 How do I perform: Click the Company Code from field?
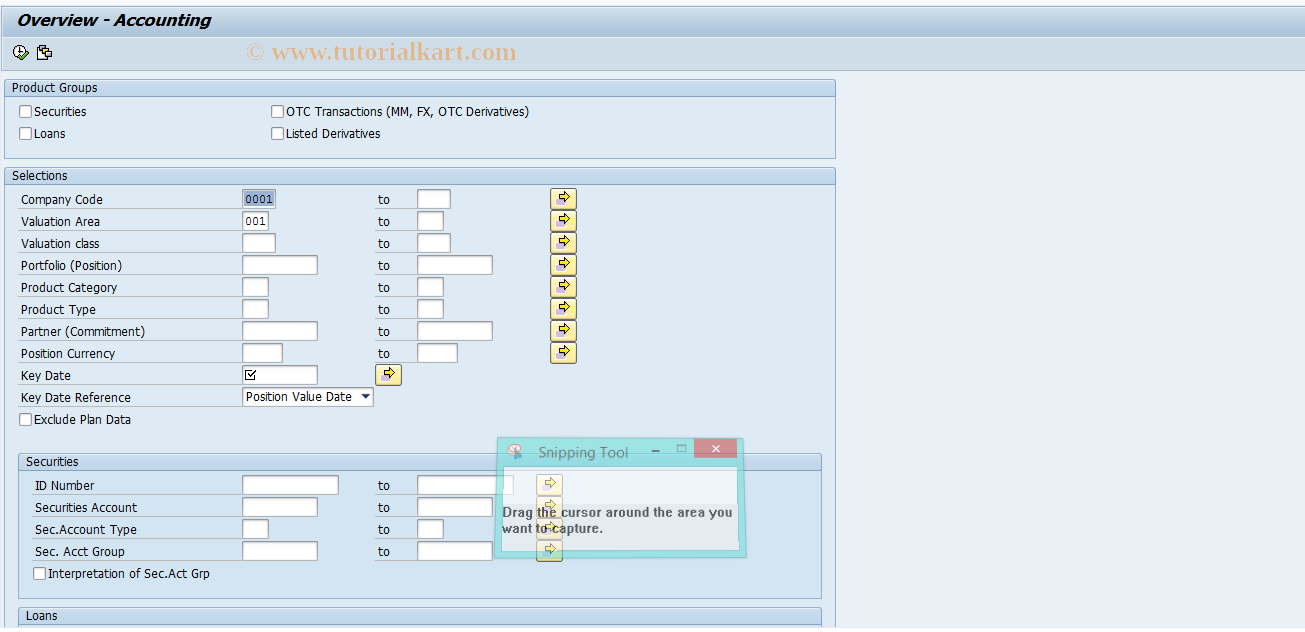pos(259,199)
